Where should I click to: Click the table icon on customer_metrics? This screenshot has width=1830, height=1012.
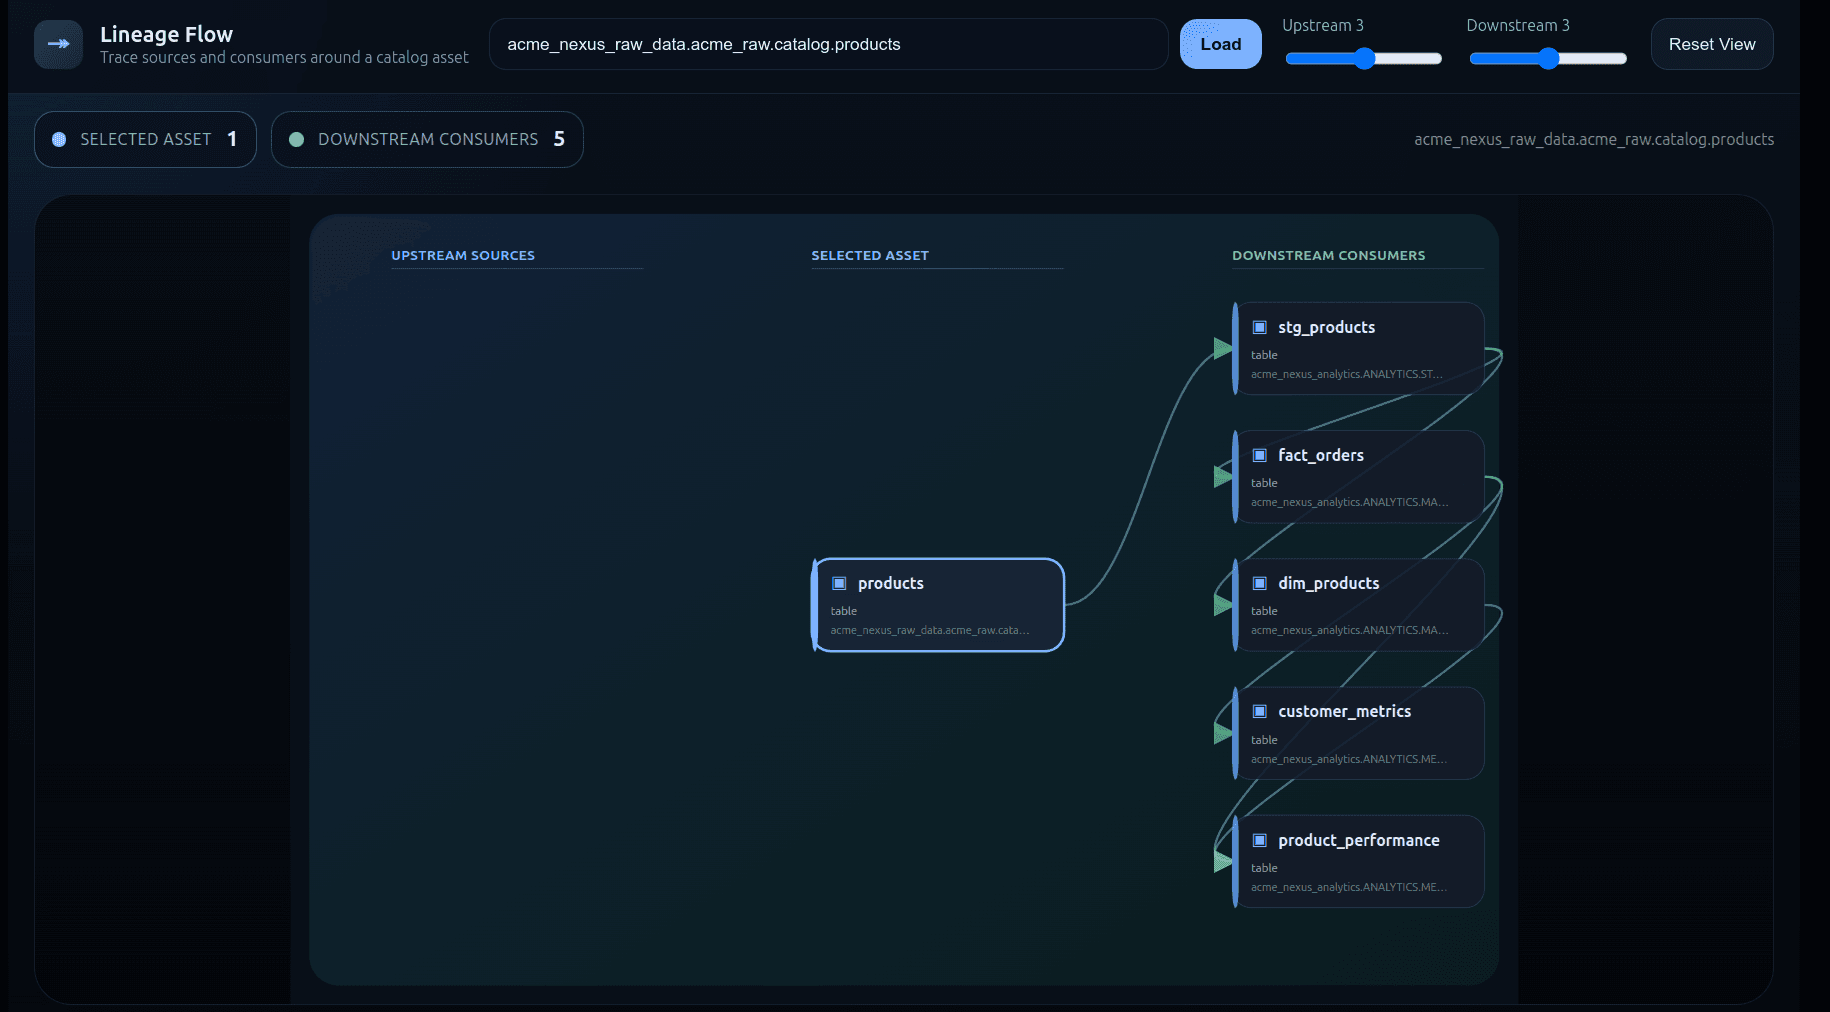click(x=1259, y=711)
